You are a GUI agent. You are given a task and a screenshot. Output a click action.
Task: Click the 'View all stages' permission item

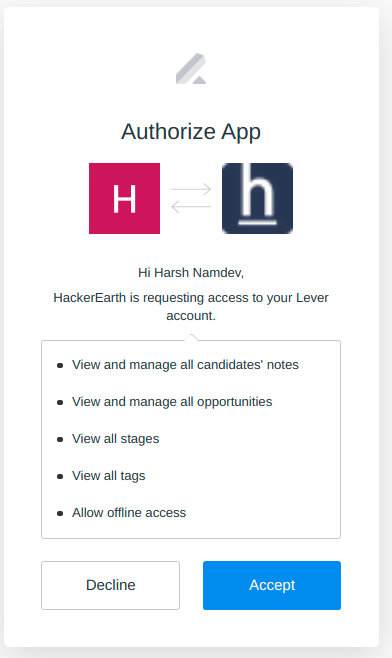pyautogui.click(x=115, y=439)
